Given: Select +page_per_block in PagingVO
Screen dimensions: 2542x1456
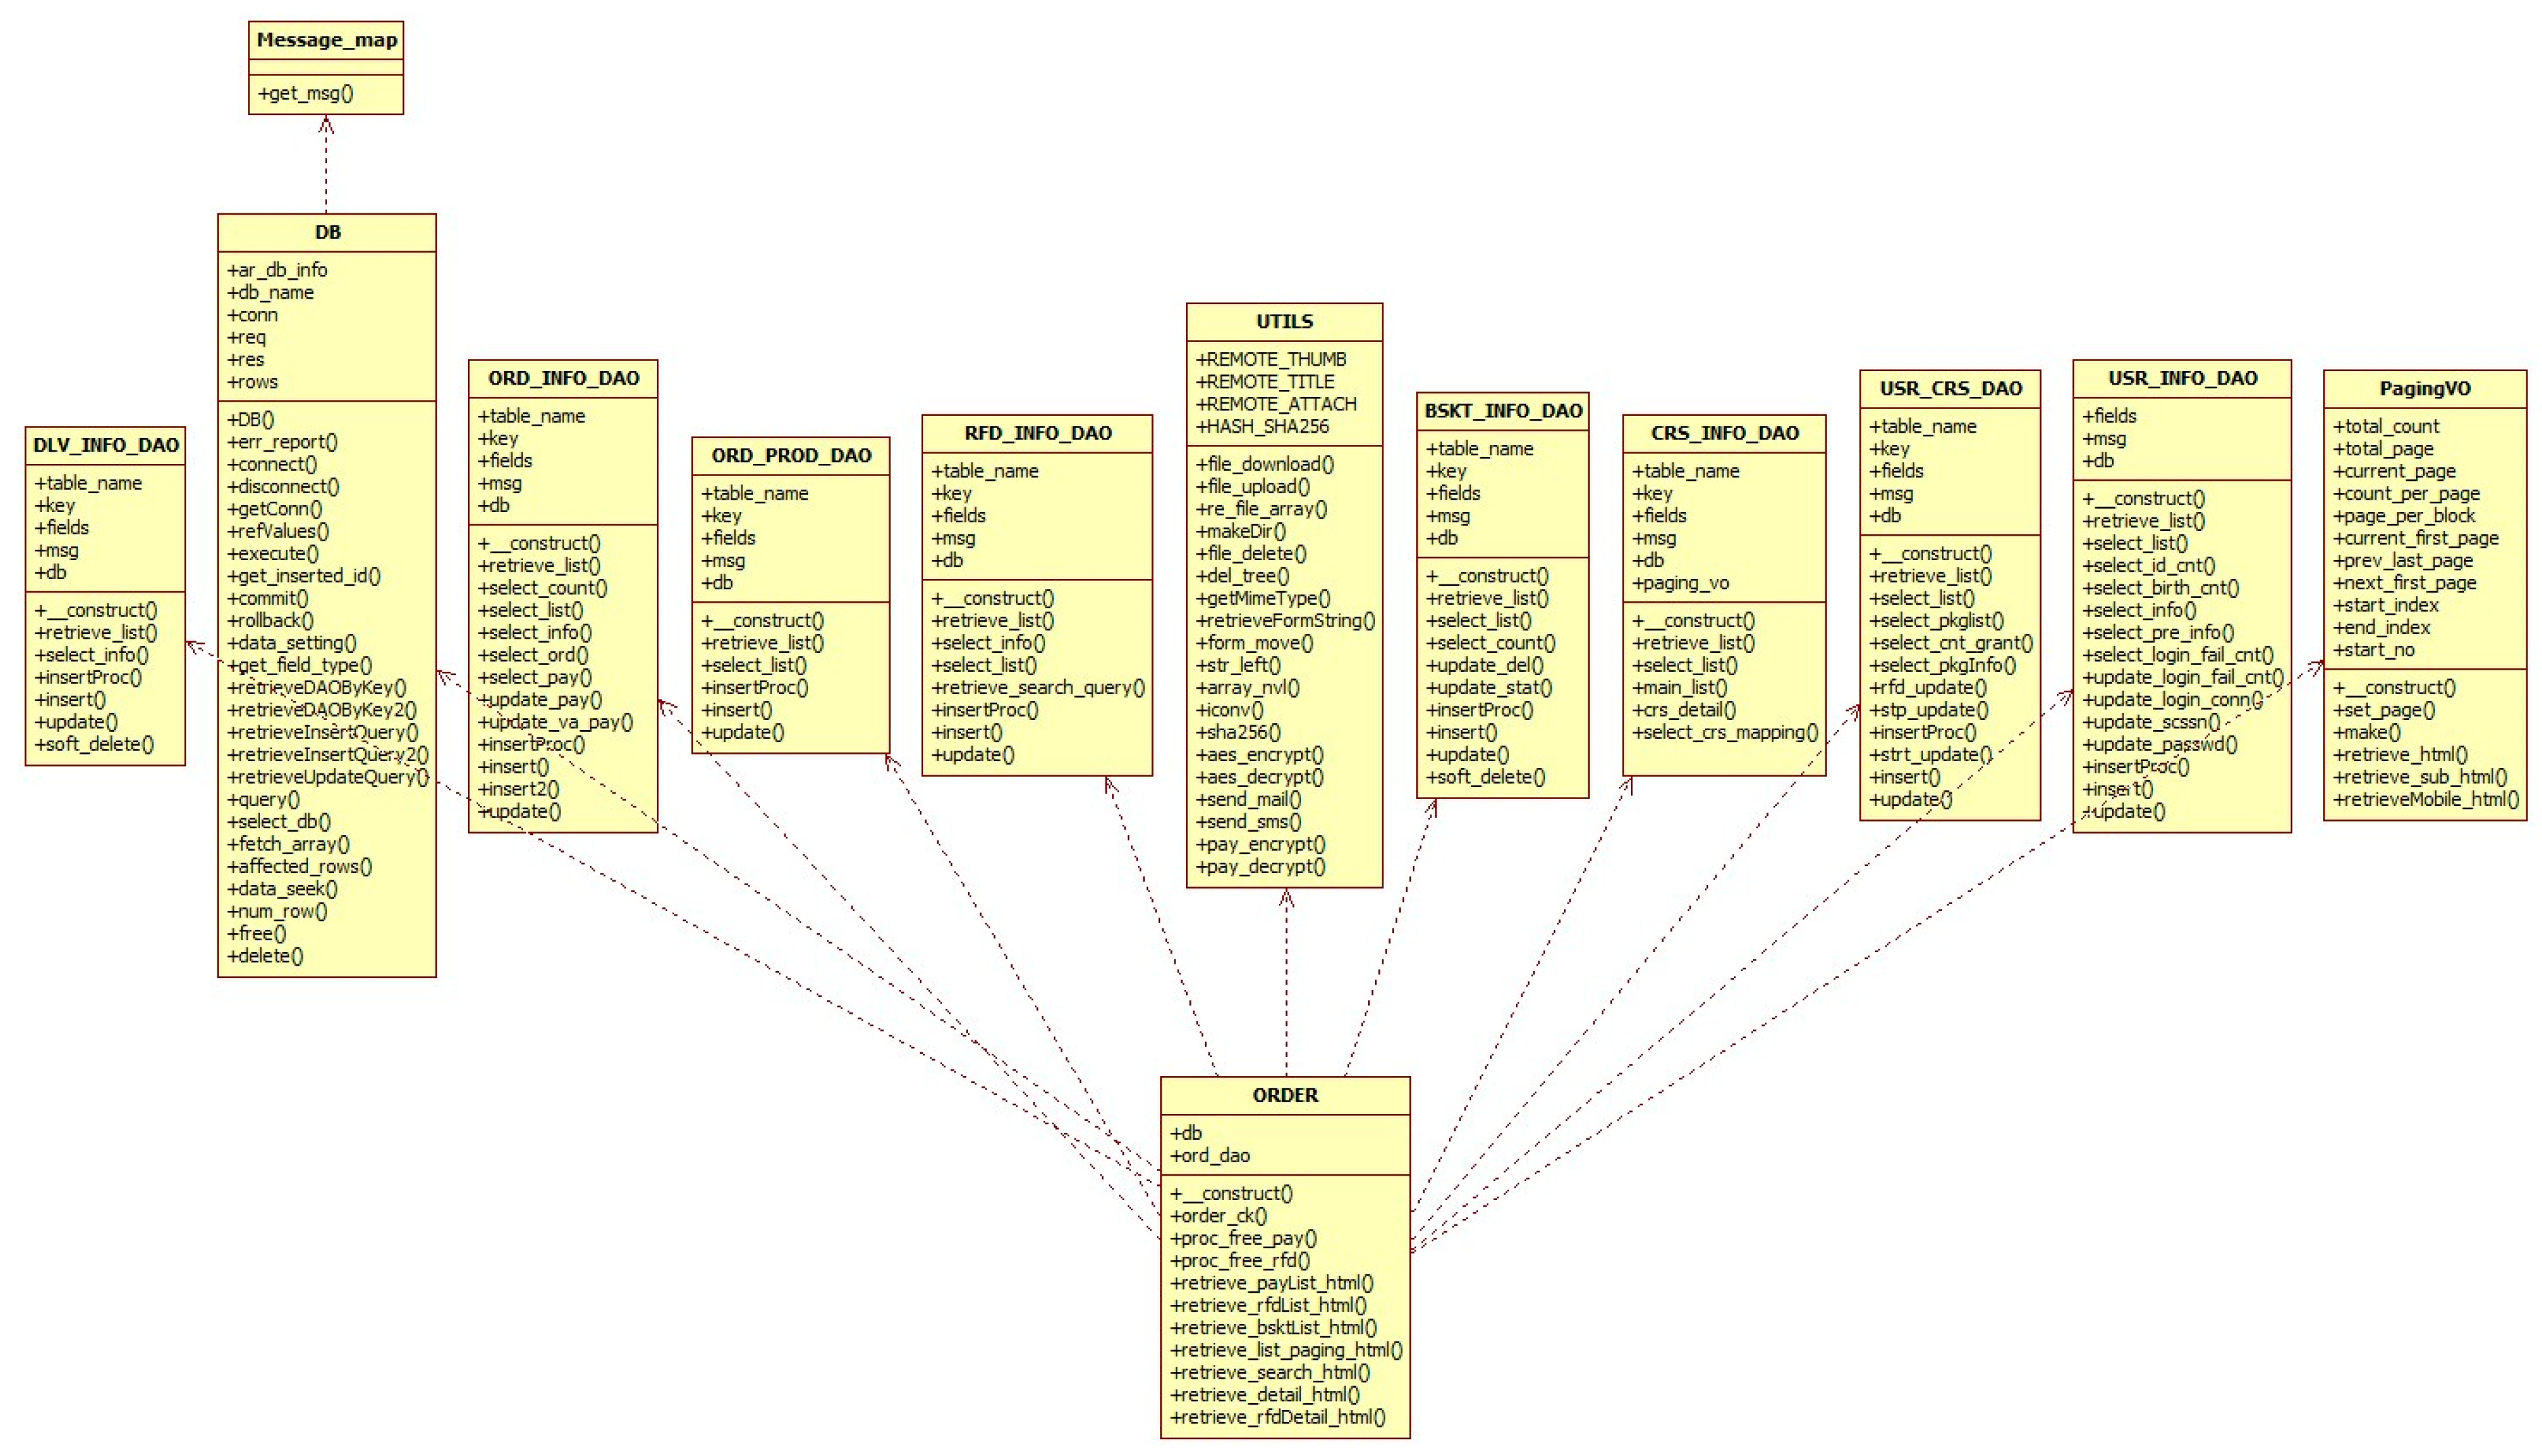Looking at the screenshot, I should 2404,516.
